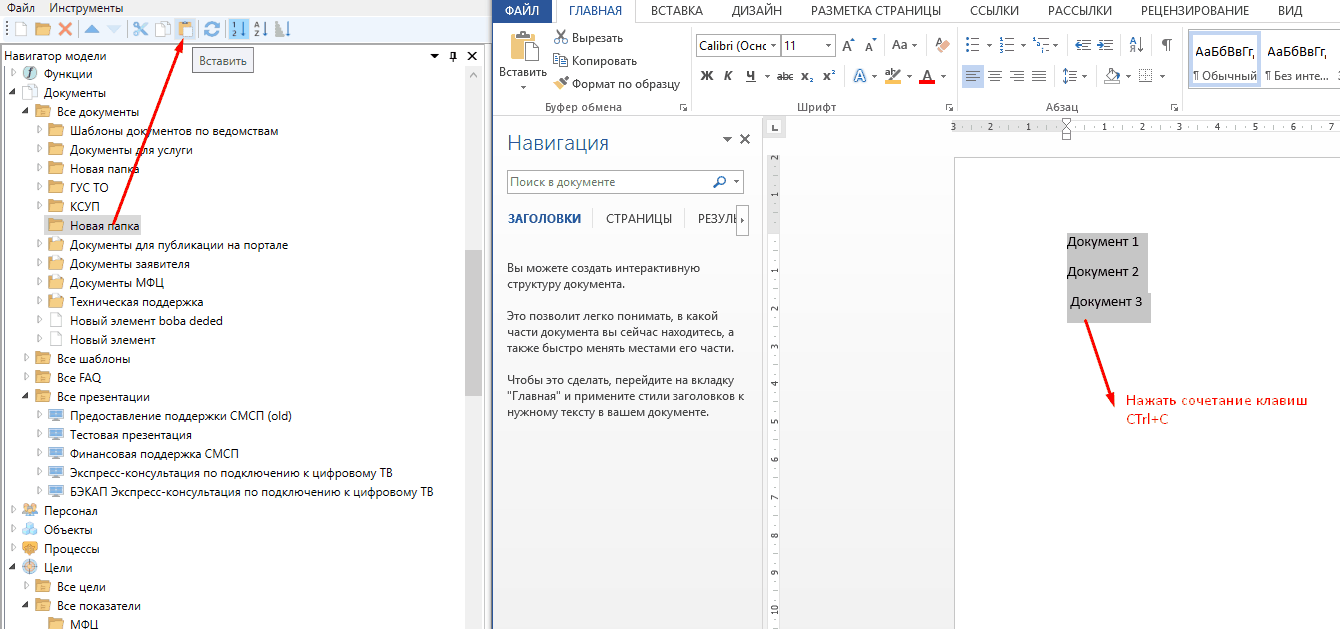Click the decrease font size icon
Image resolution: width=1340 pixels, height=629 pixels.
click(x=870, y=45)
